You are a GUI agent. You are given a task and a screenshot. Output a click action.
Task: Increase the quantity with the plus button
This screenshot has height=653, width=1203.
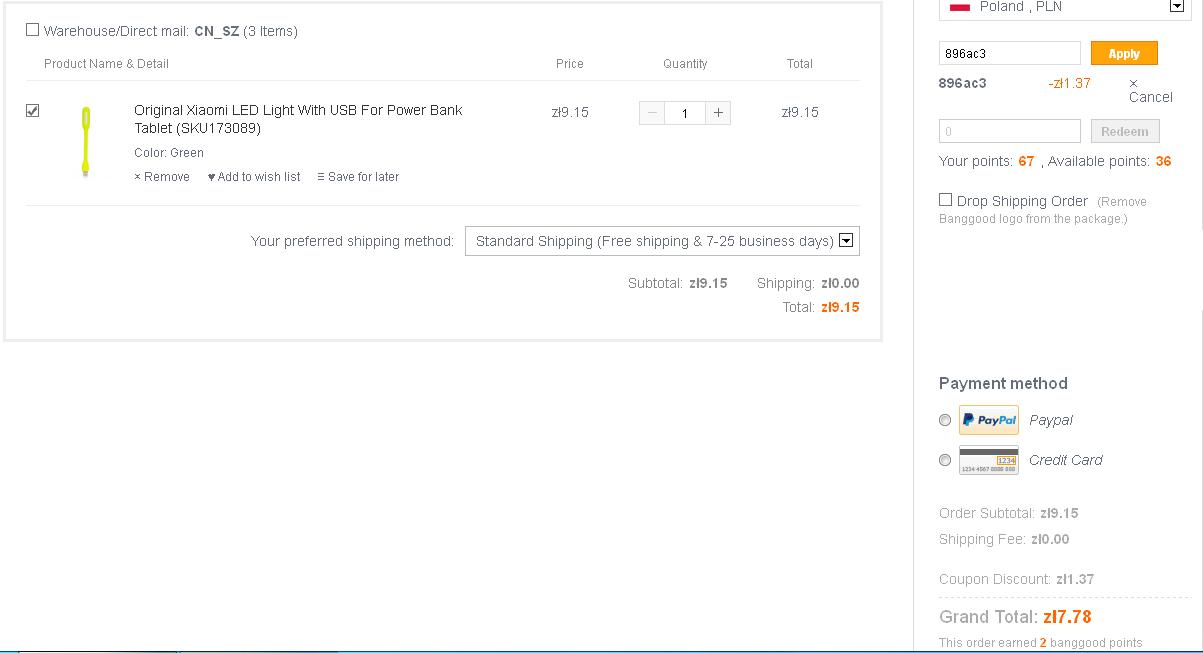click(x=718, y=113)
